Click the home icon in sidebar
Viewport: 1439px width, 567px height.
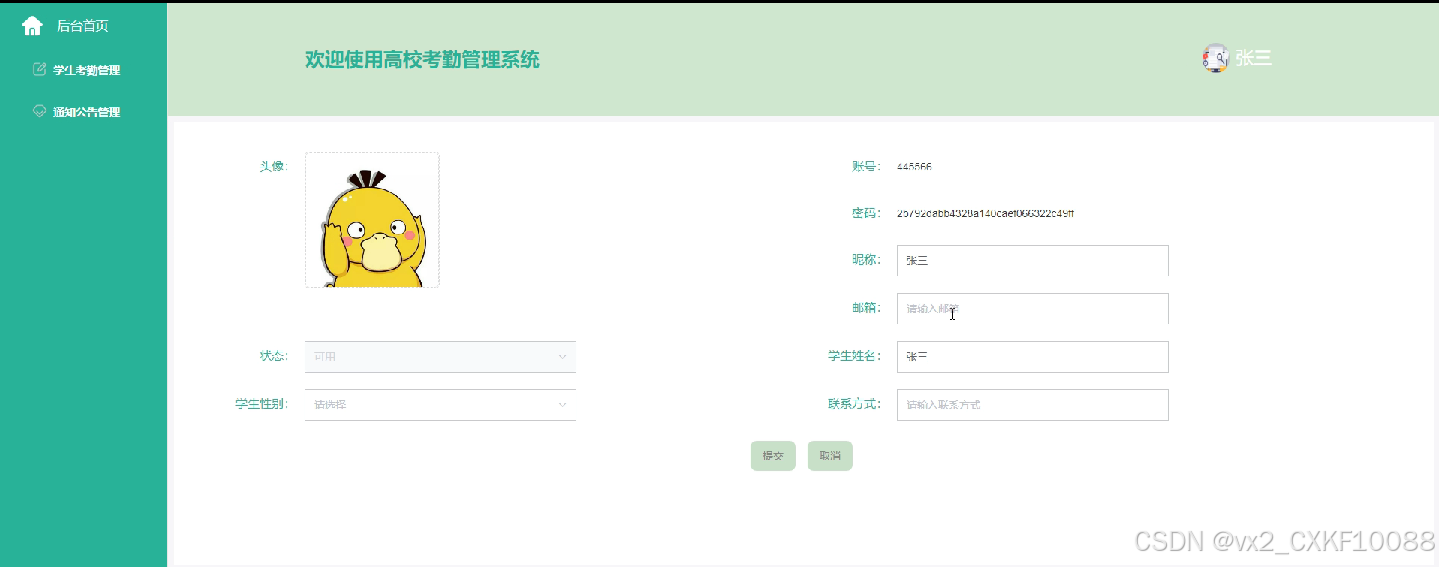(x=32, y=26)
